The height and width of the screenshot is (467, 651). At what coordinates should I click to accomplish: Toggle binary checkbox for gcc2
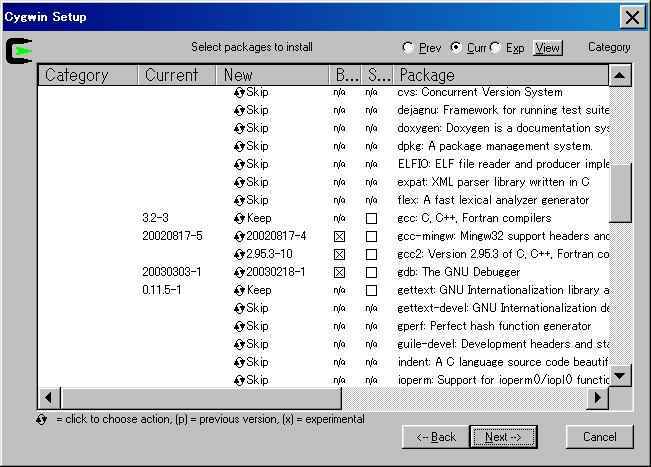coord(339,254)
